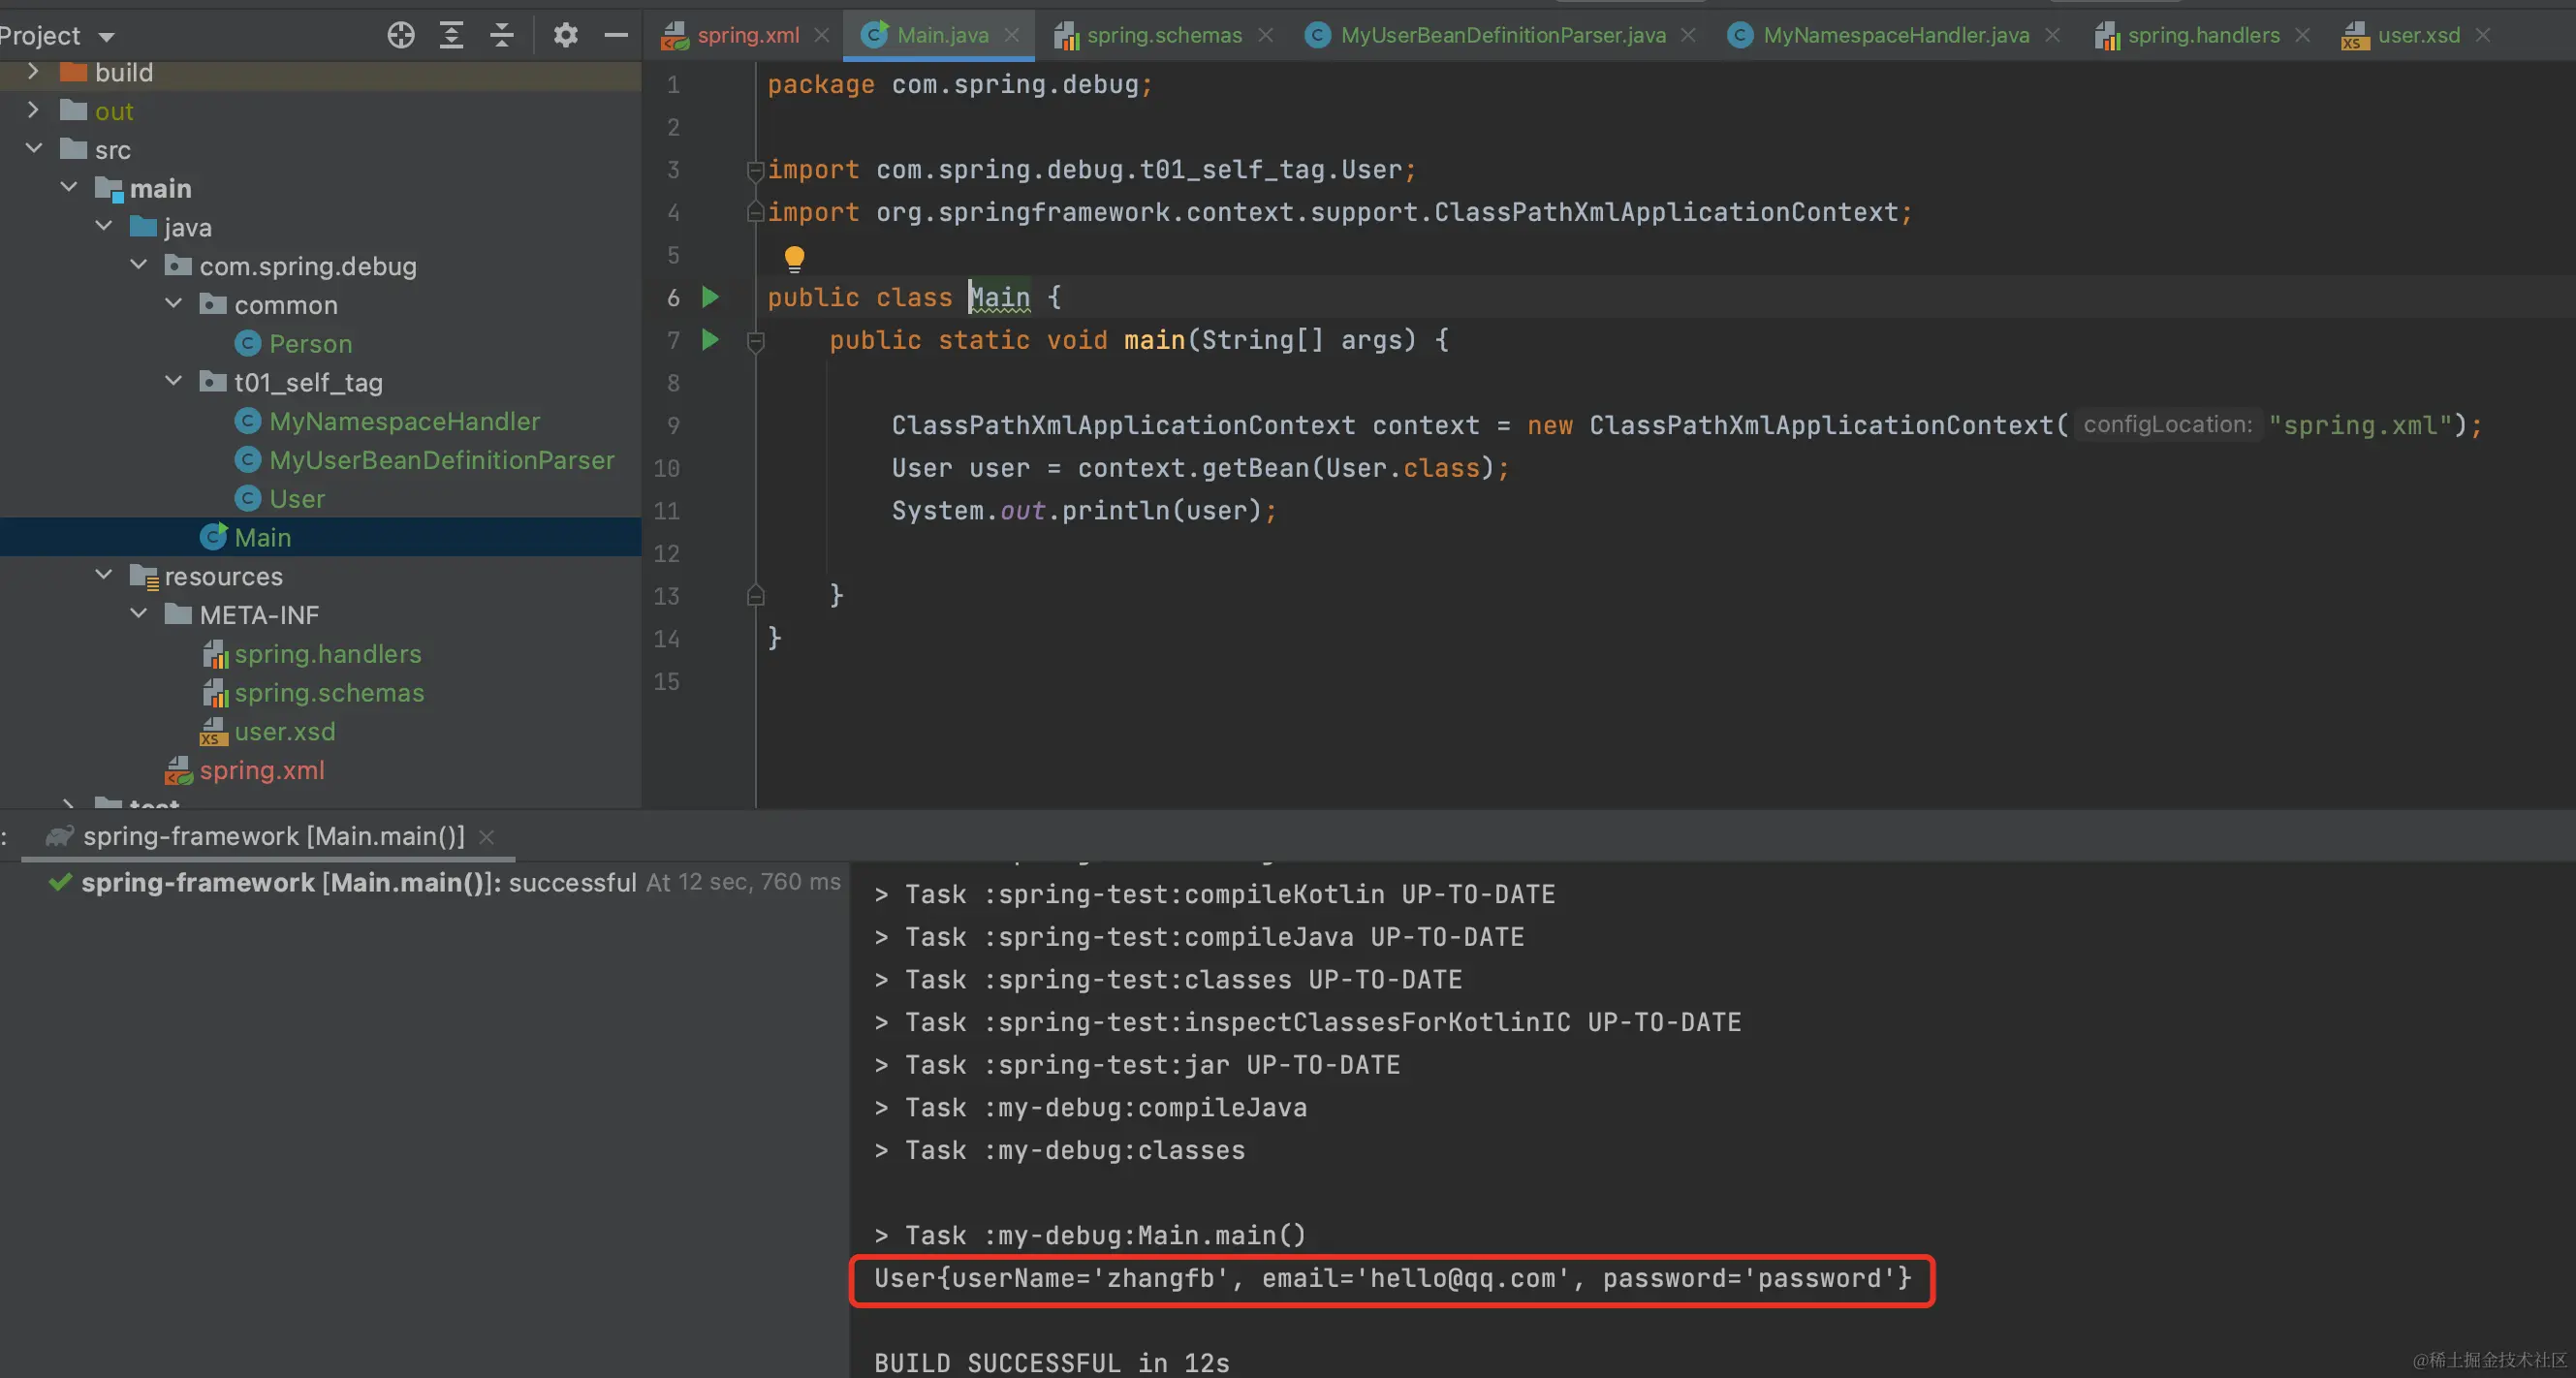Open Project panel gear settings
The image size is (2576, 1378).
565,35
